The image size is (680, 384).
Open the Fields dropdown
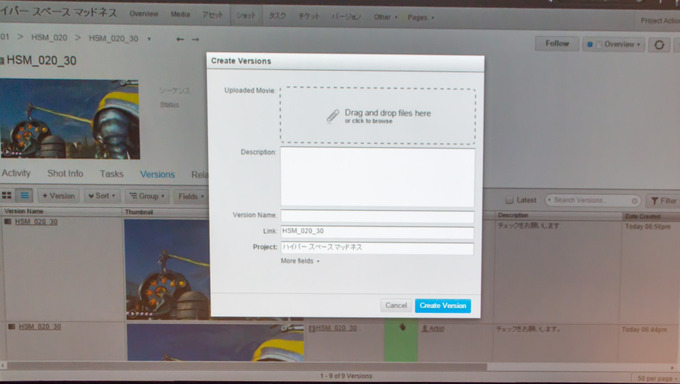click(x=191, y=197)
